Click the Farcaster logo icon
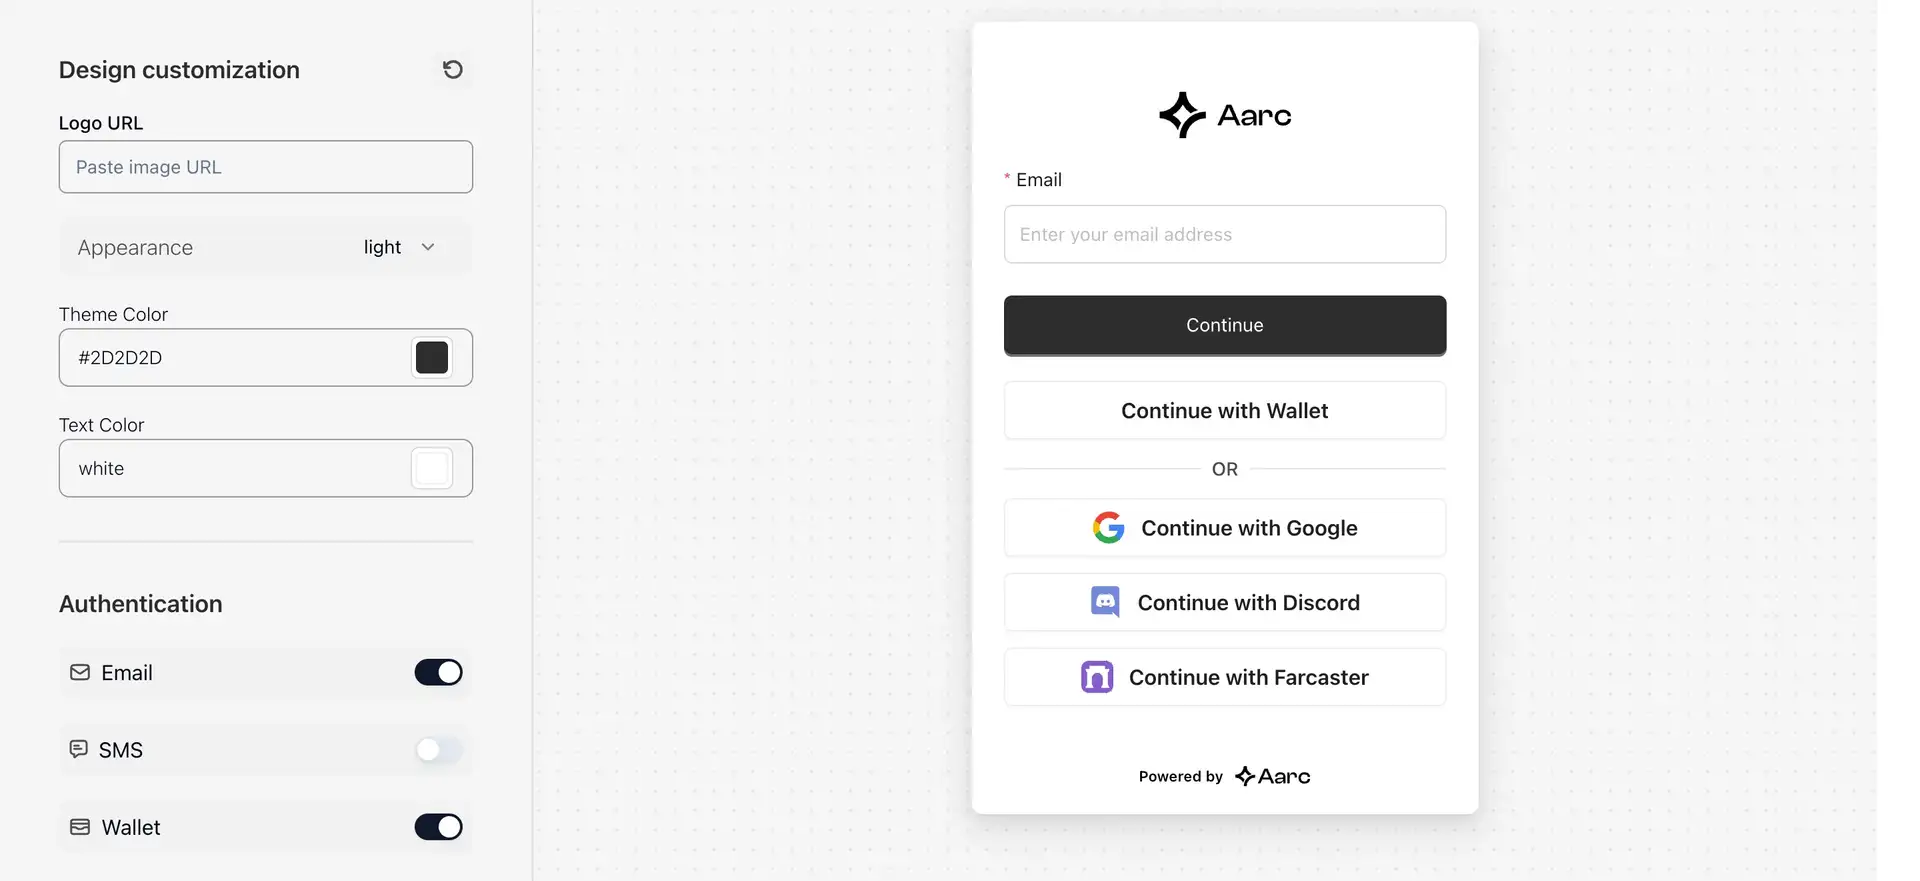This screenshot has height=881, width=1920. (x=1097, y=677)
